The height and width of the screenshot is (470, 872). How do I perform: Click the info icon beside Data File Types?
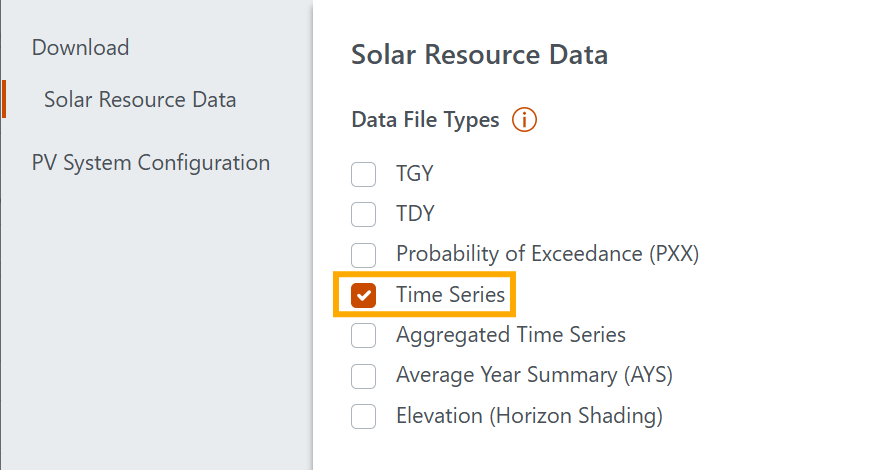click(525, 120)
